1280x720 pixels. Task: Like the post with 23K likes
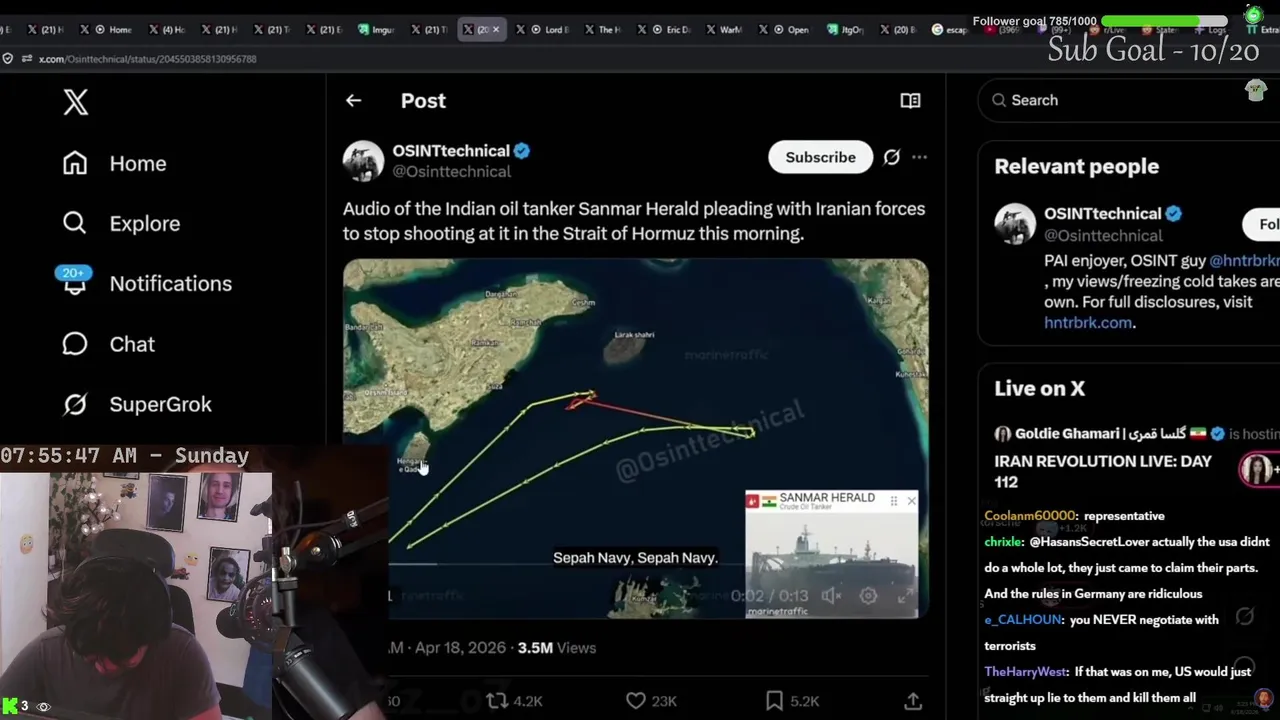pyautogui.click(x=651, y=701)
